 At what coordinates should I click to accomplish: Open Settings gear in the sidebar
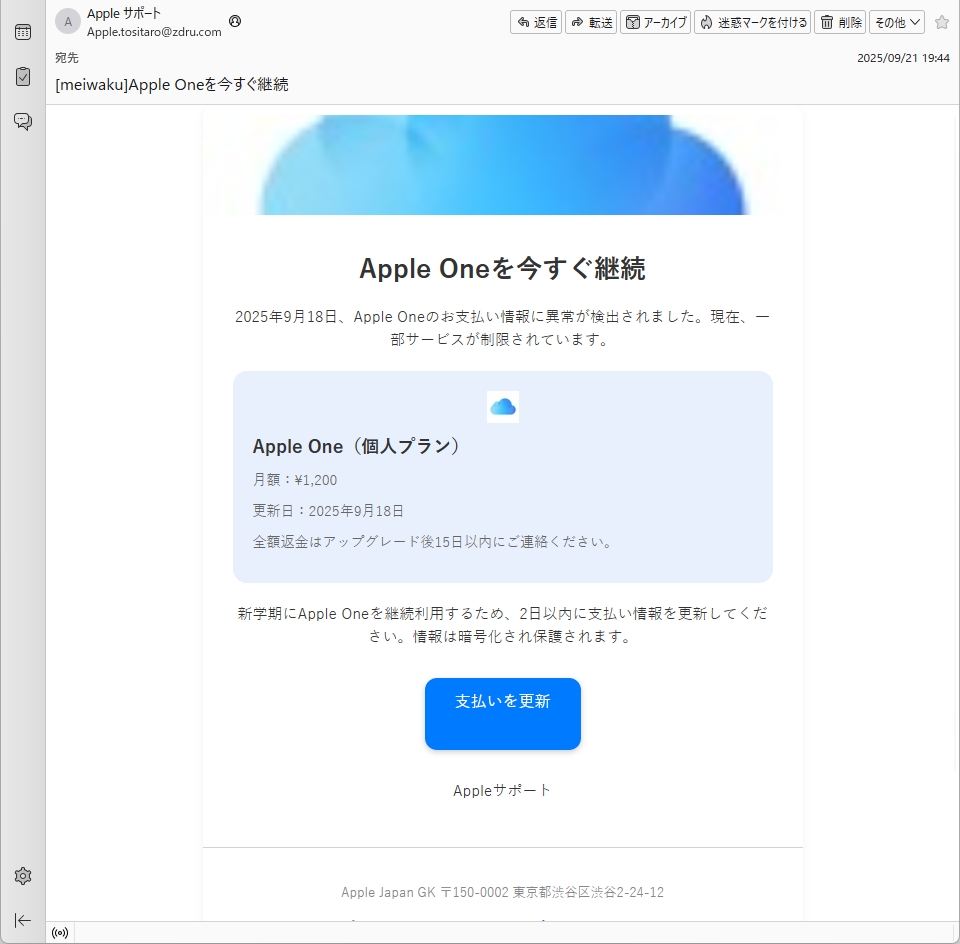22,876
